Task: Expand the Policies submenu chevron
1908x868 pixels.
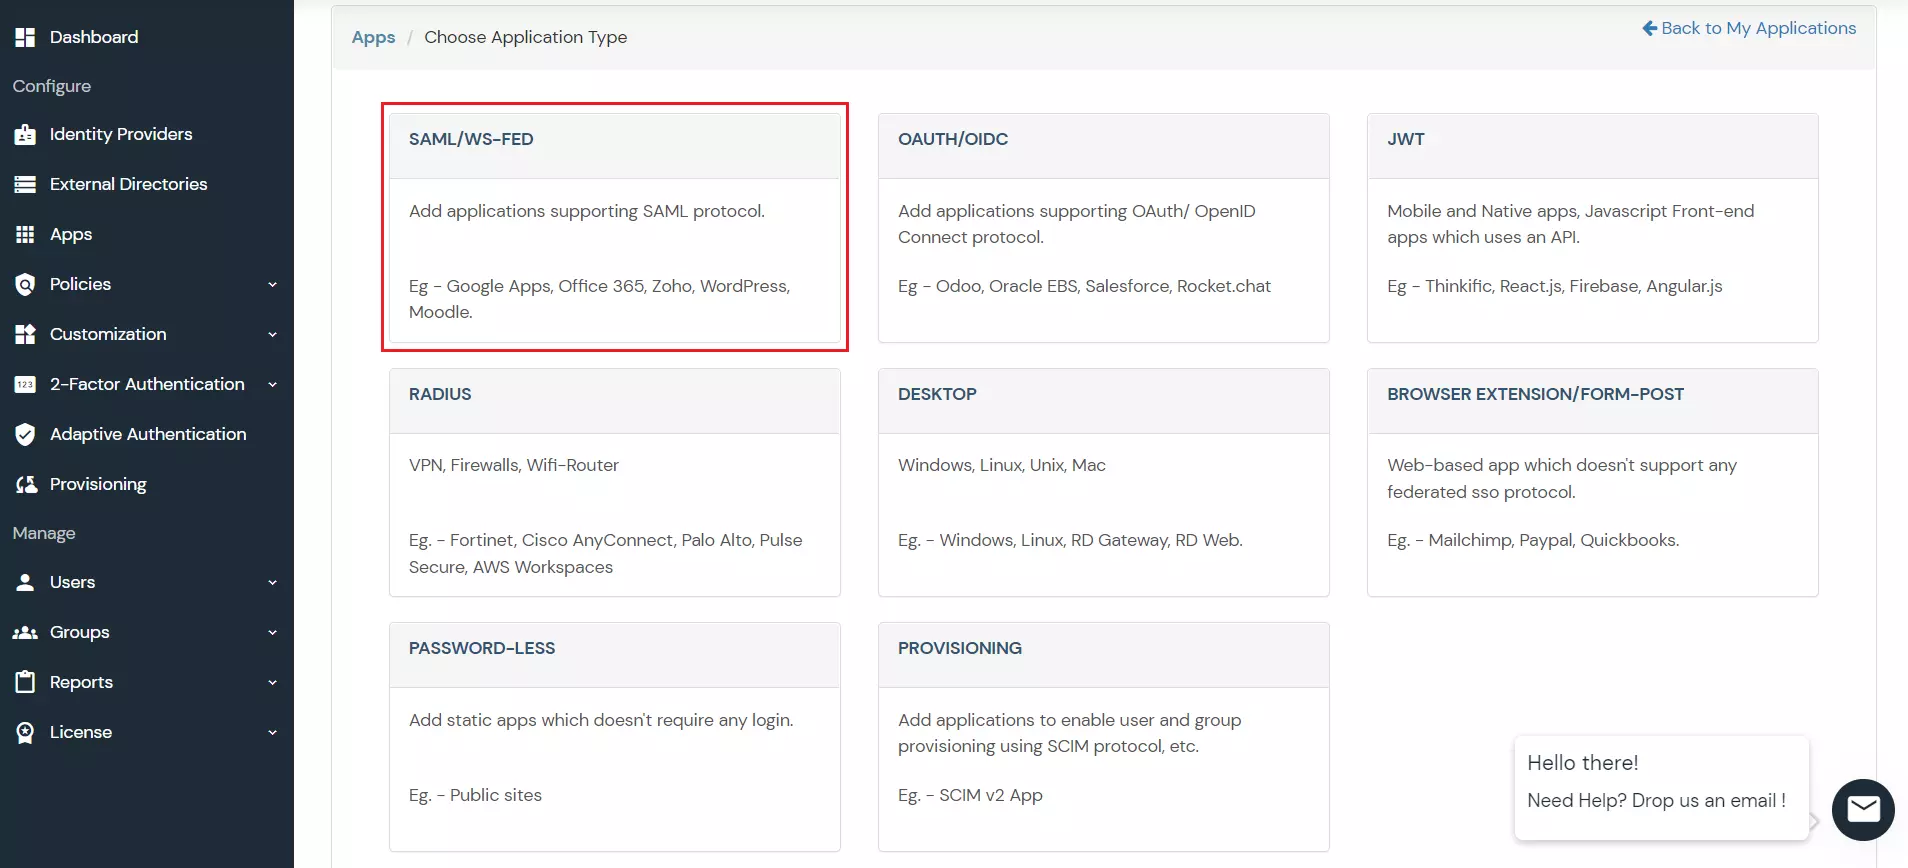Action: coord(272,284)
